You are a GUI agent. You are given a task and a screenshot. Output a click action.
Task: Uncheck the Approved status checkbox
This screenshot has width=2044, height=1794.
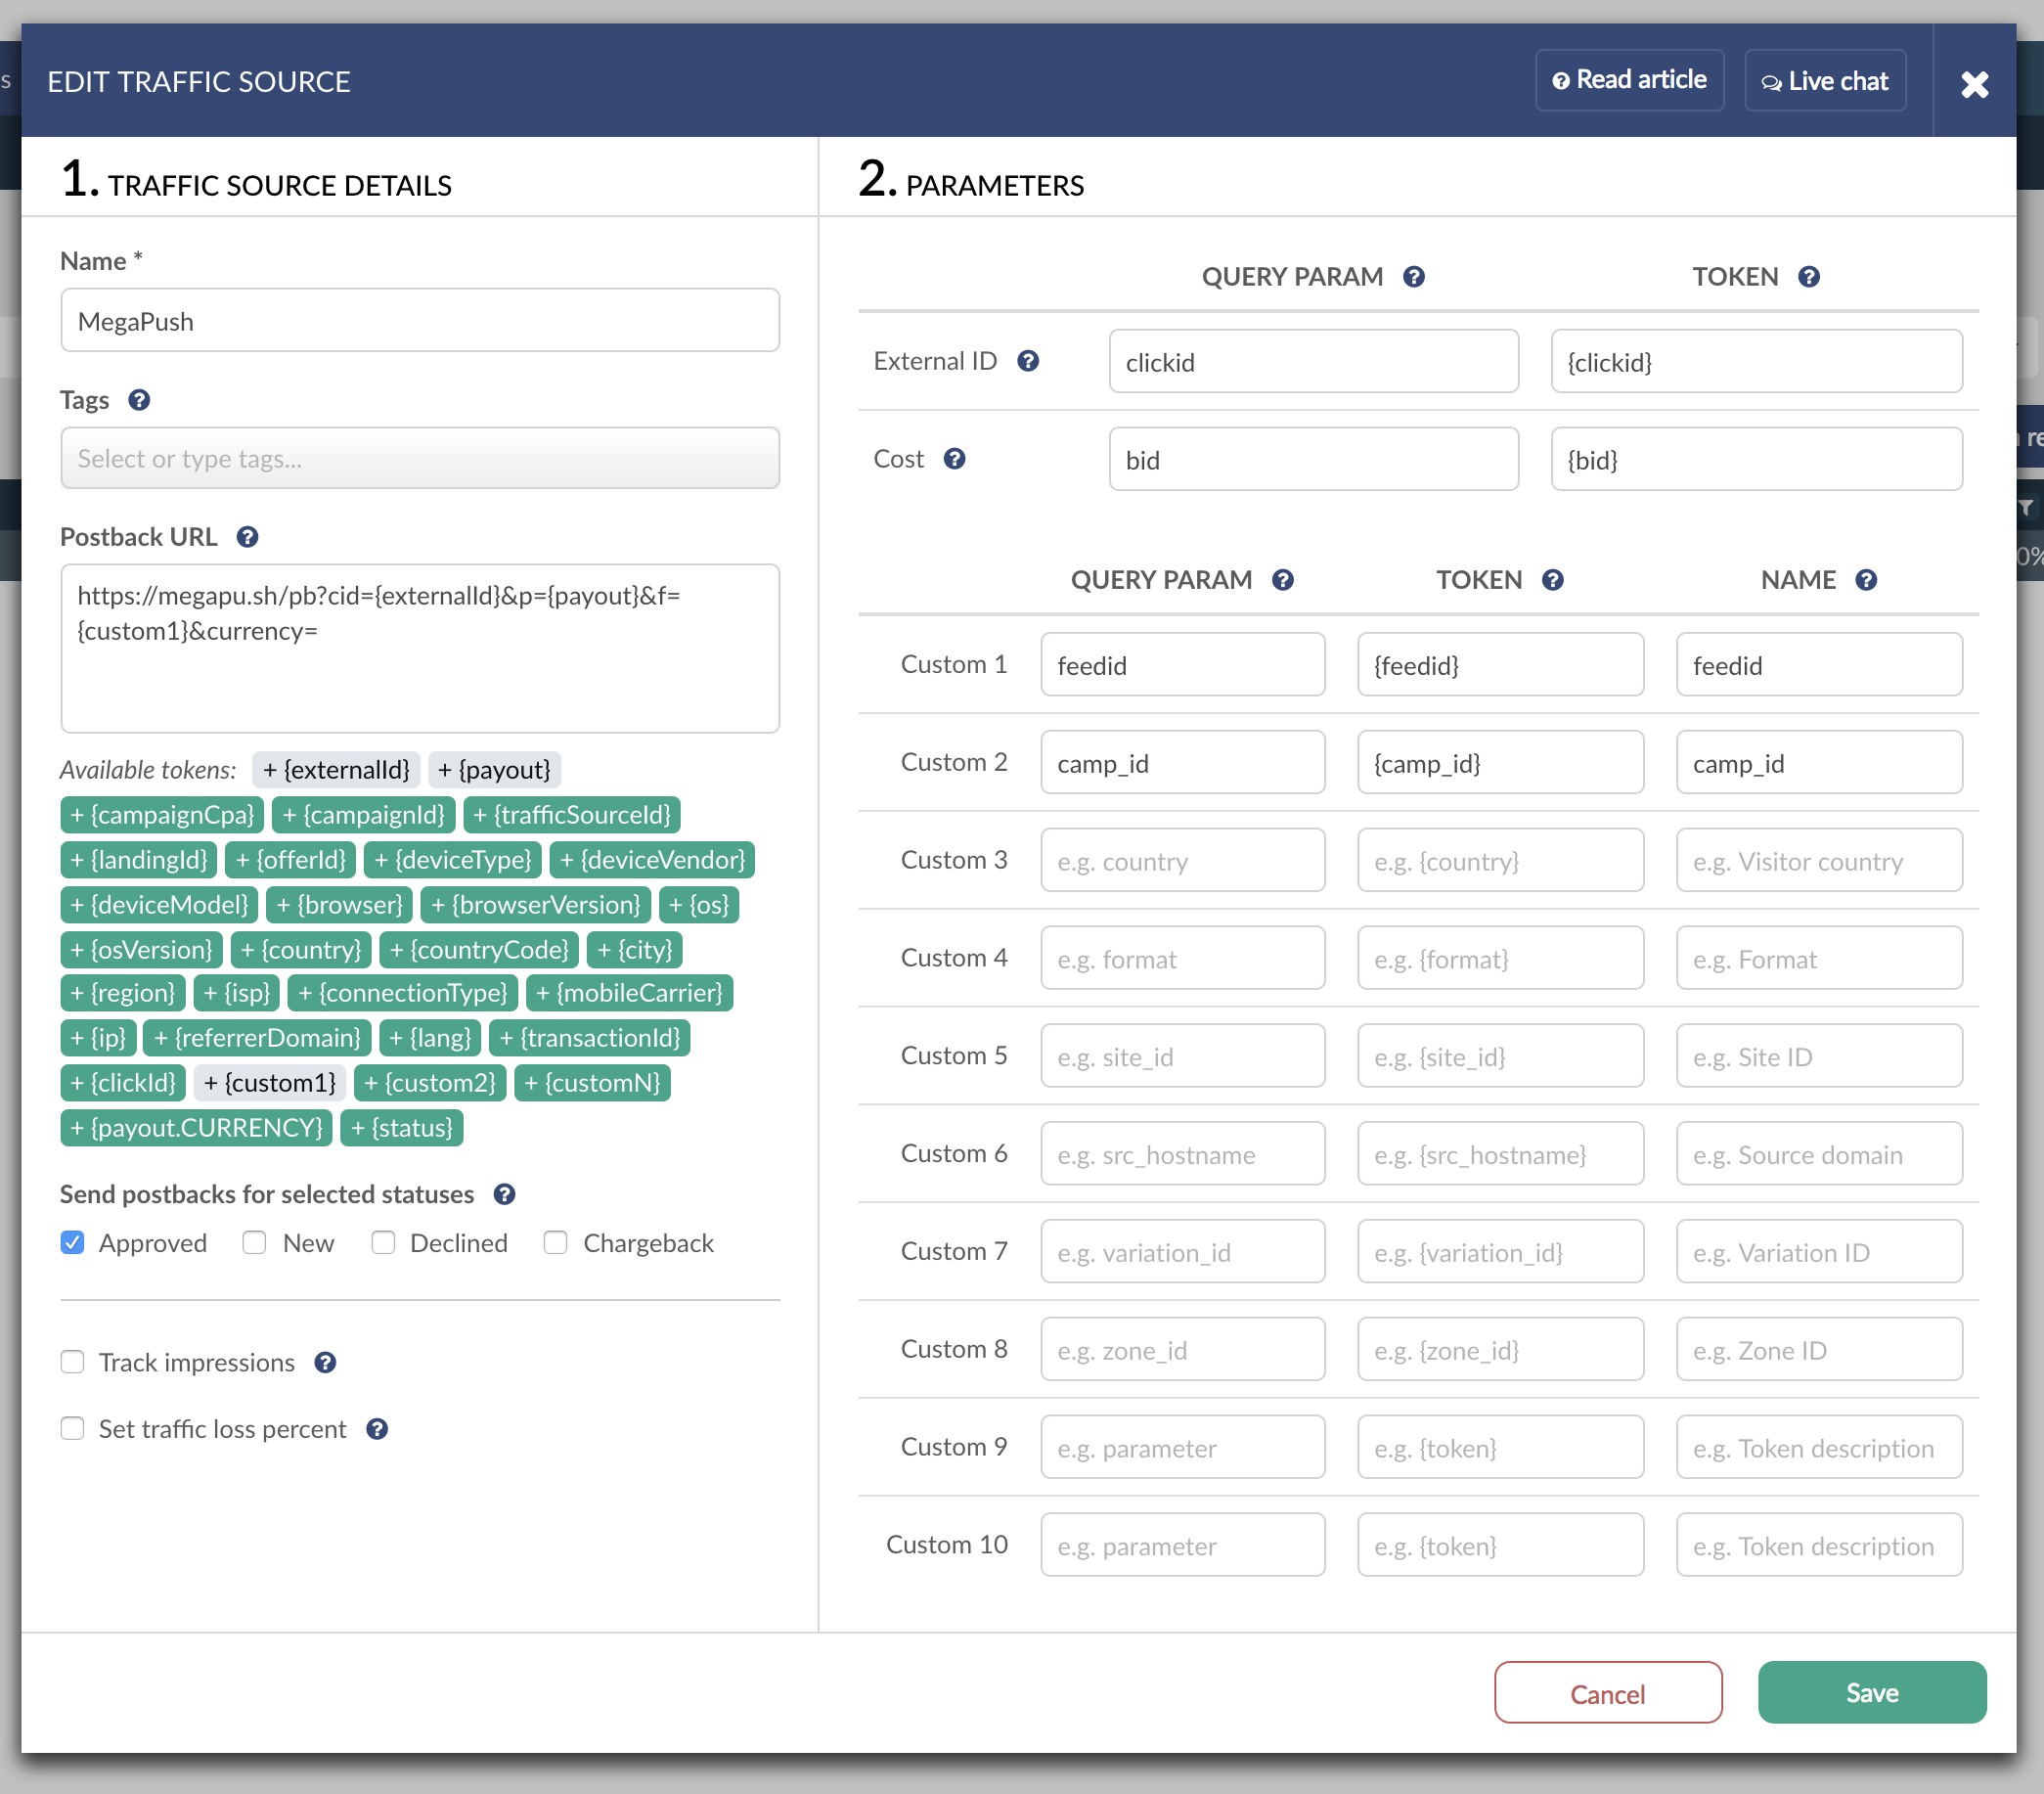pyautogui.click(x=72, y=1242)
